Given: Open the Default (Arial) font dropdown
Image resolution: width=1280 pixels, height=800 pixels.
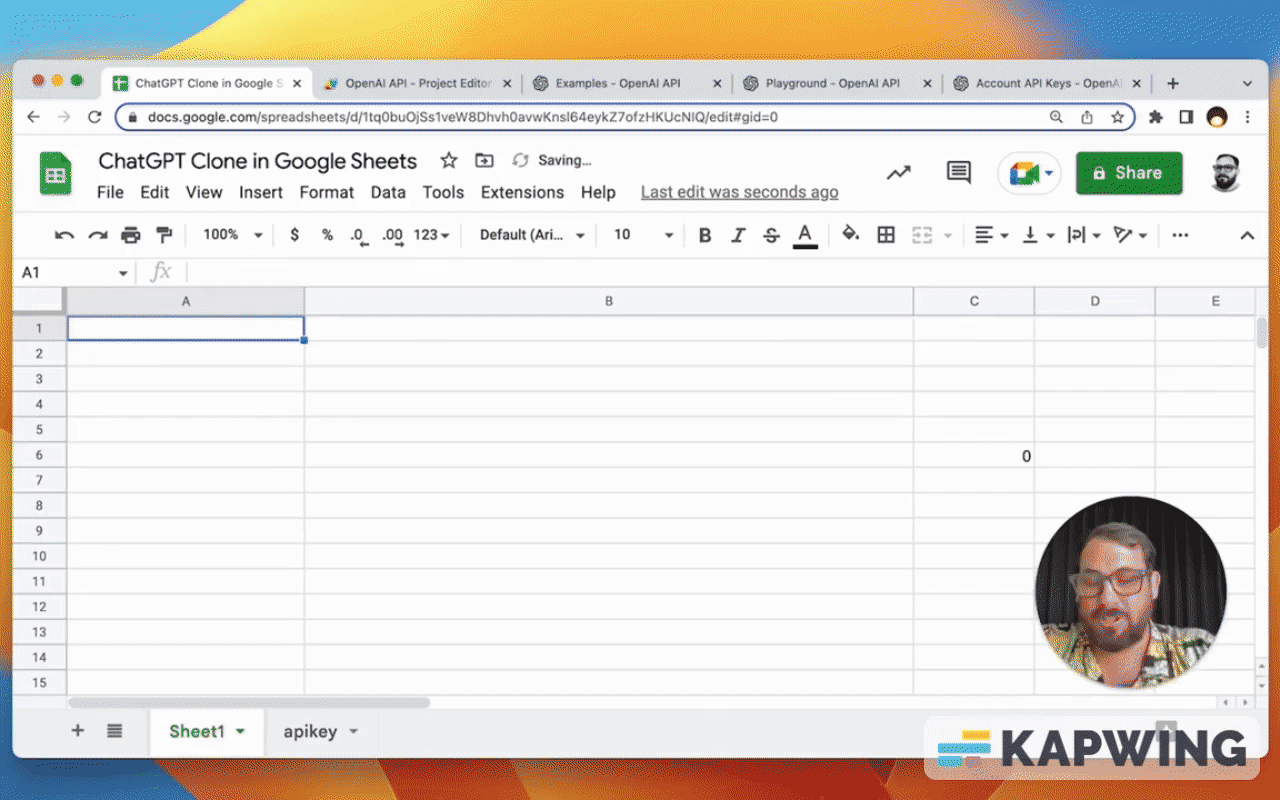Looking at the screenshot, I should [x=533, y=235].
